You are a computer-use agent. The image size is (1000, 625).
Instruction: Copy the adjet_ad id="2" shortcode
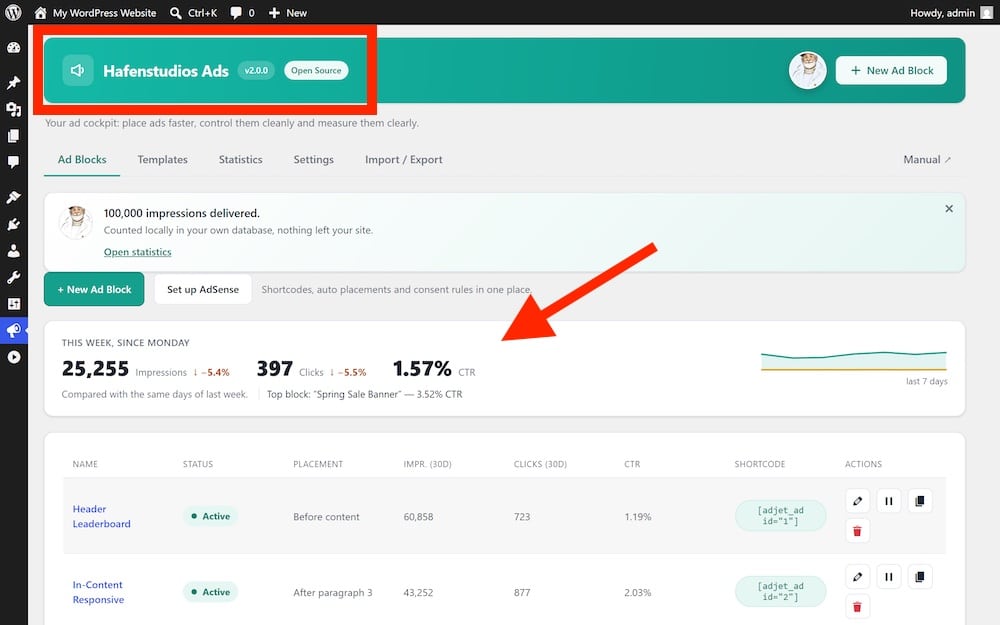pyautogui.click(x=781, y=592)
